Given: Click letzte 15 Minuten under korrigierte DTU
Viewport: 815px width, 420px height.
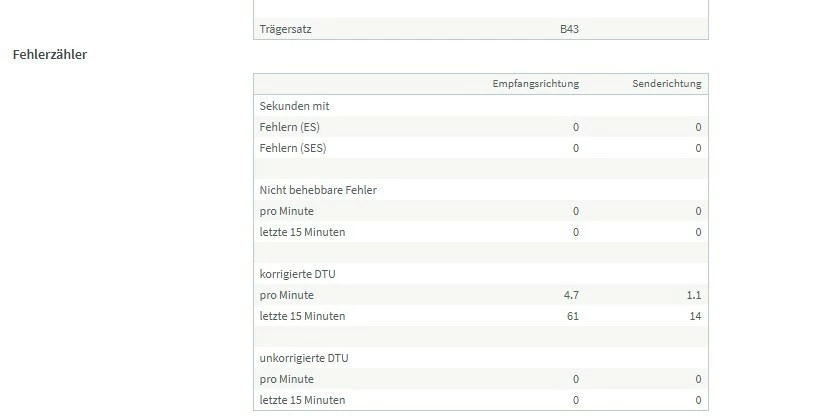Looking at the screenshot, I should (302, 316).
